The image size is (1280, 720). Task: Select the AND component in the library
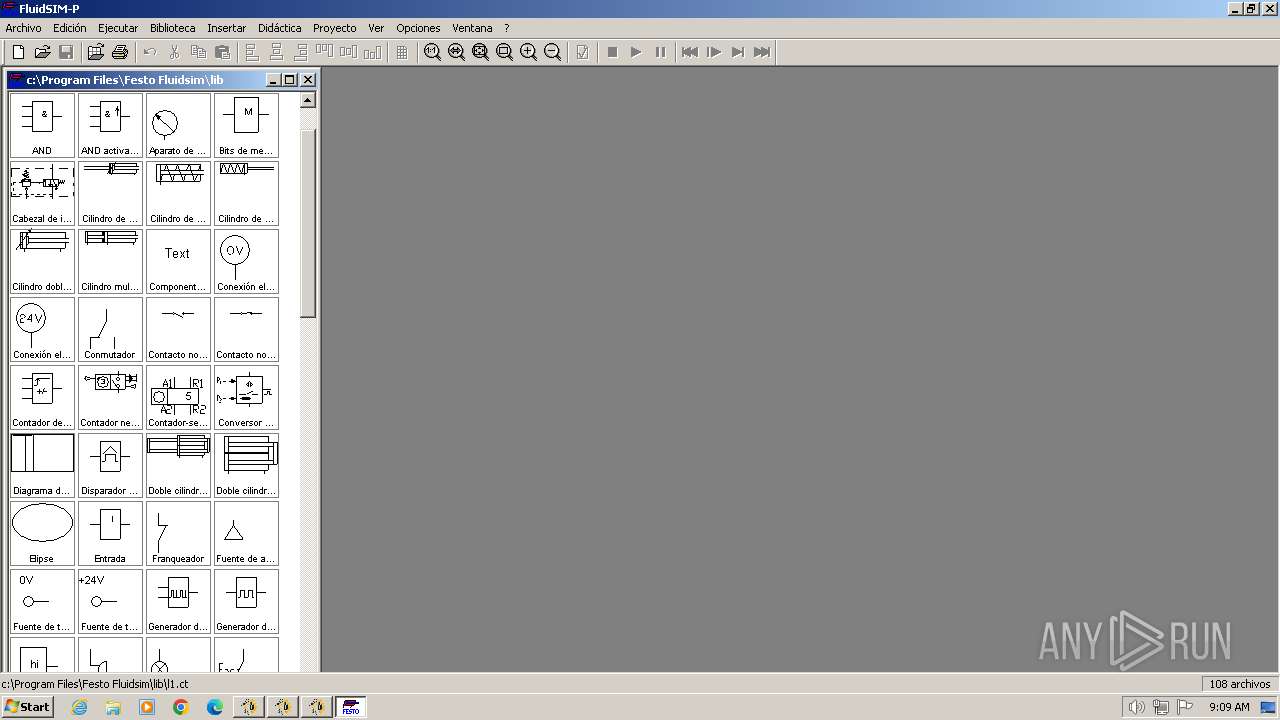42,126
